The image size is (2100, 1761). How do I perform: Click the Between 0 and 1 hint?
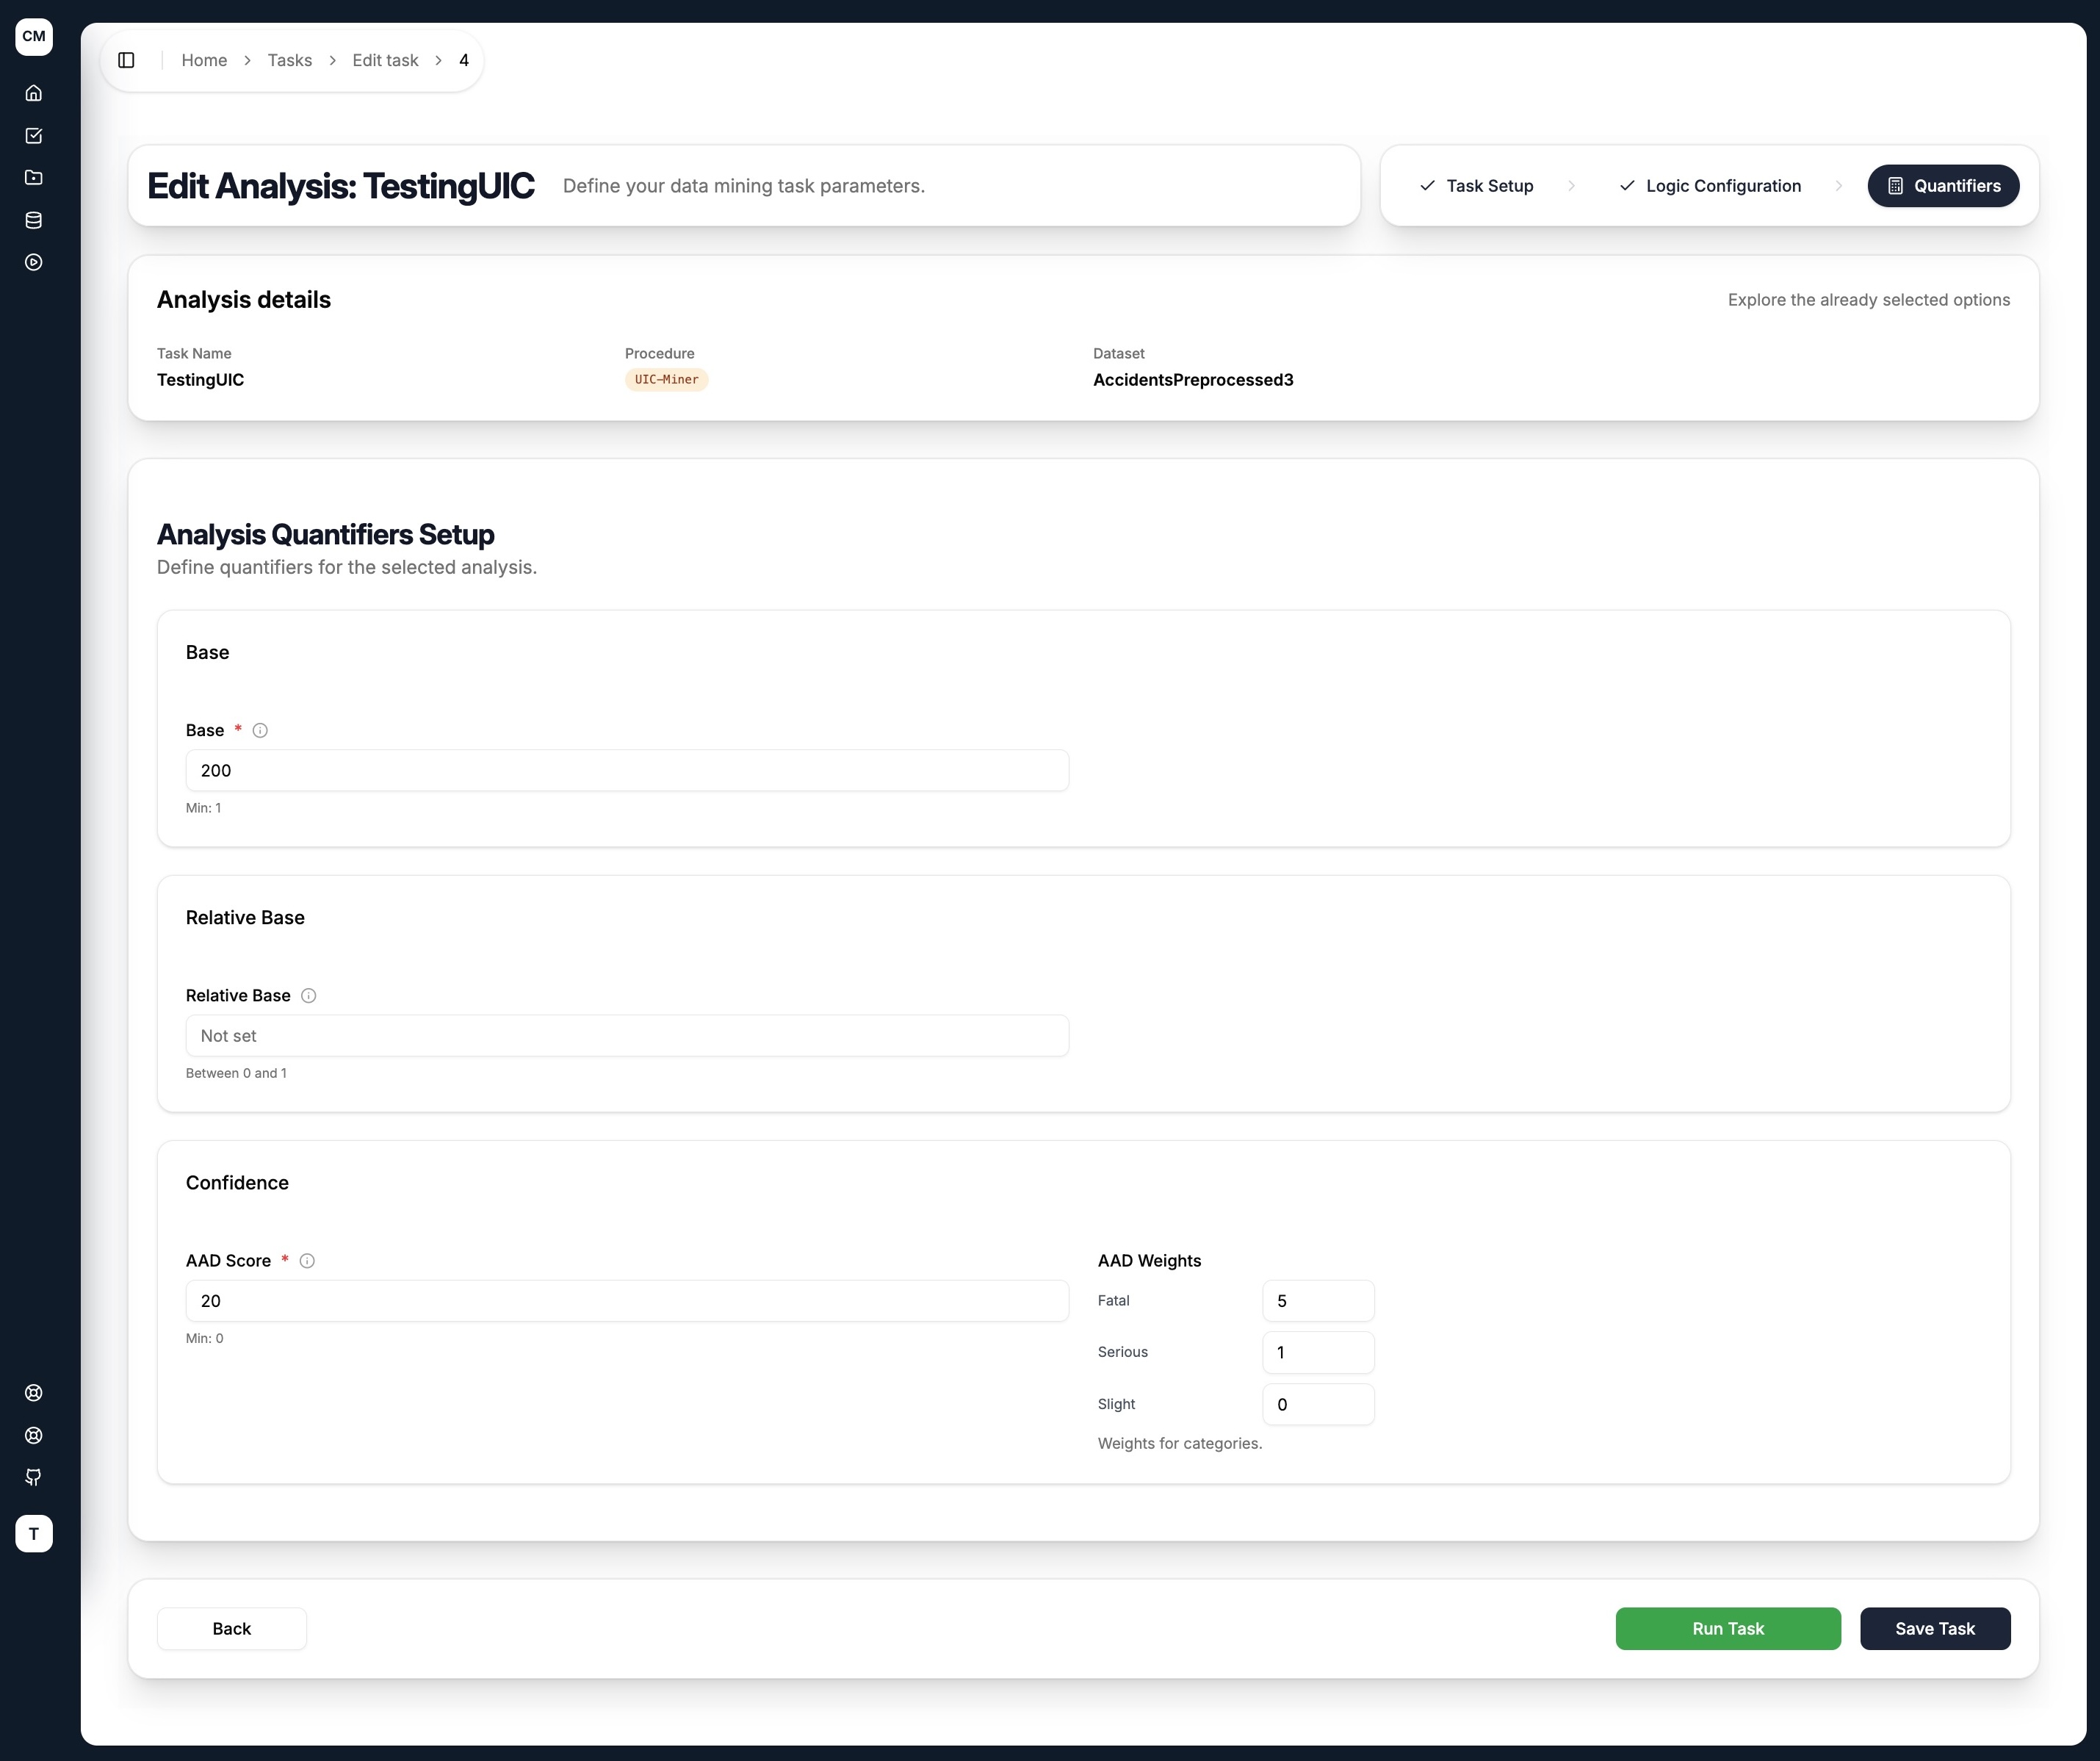(x=236, y=1074)
